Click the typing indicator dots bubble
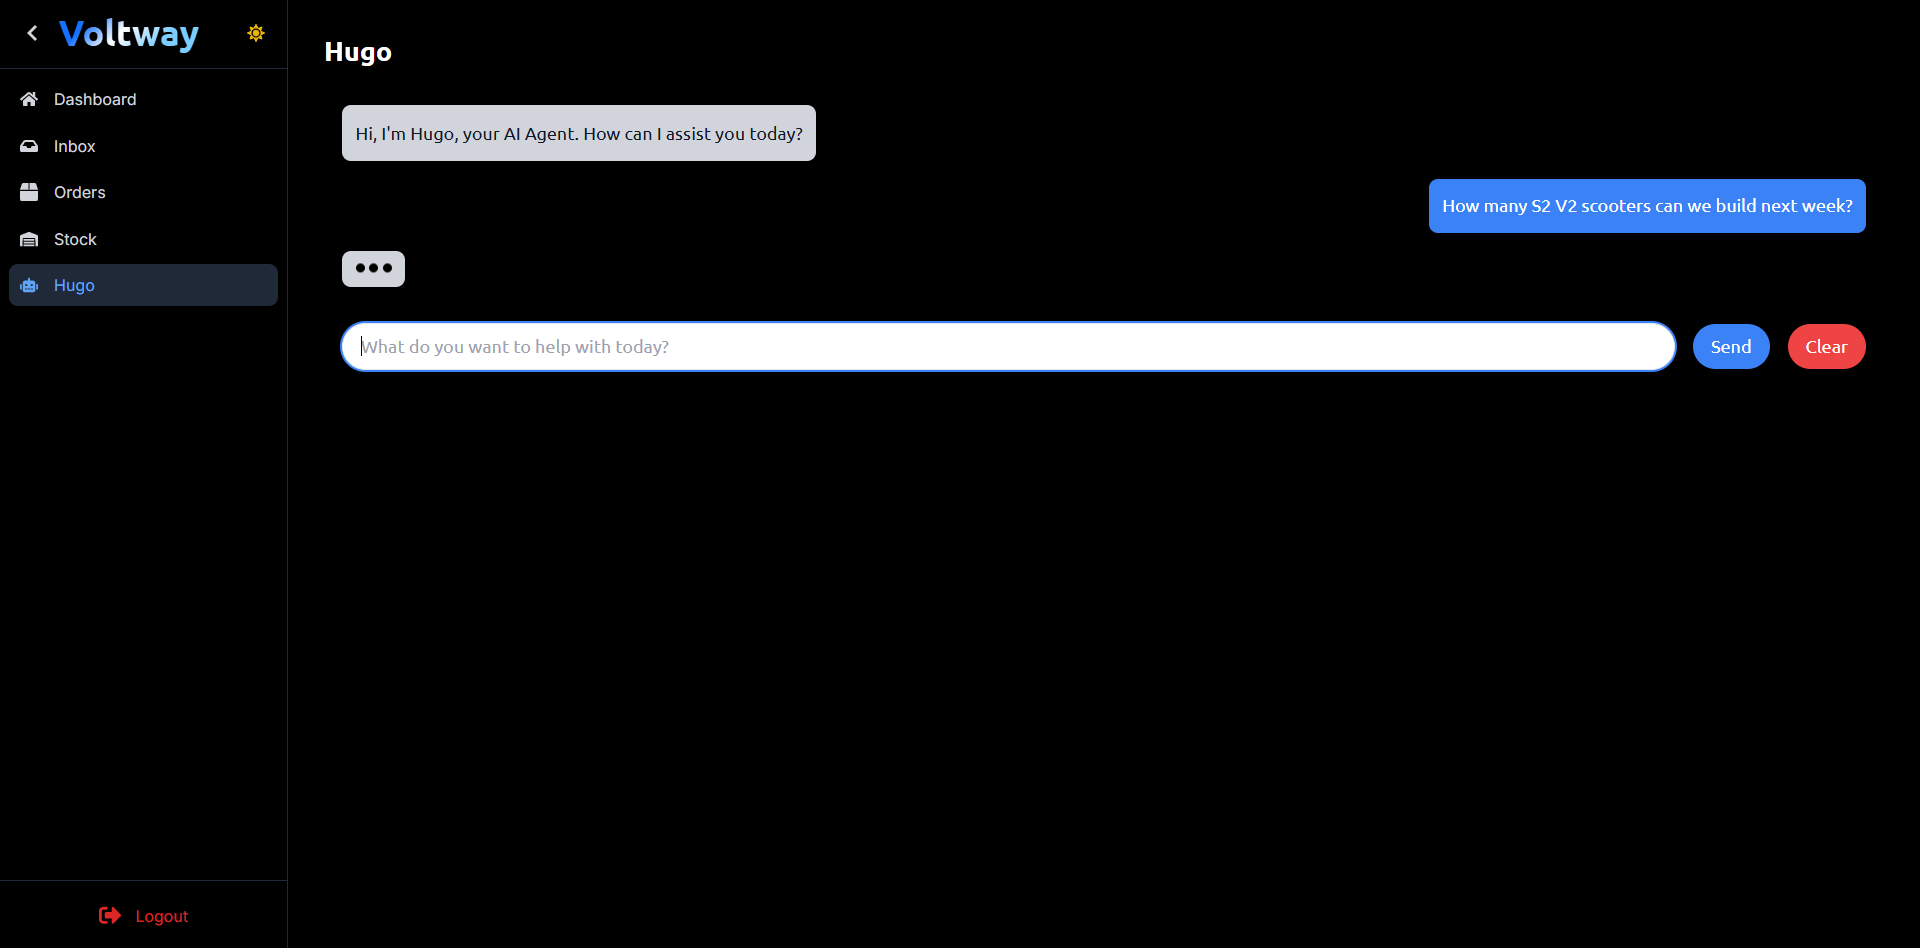Image resolution: width=1920 pixels, height=948 pixels. point(372,268)
